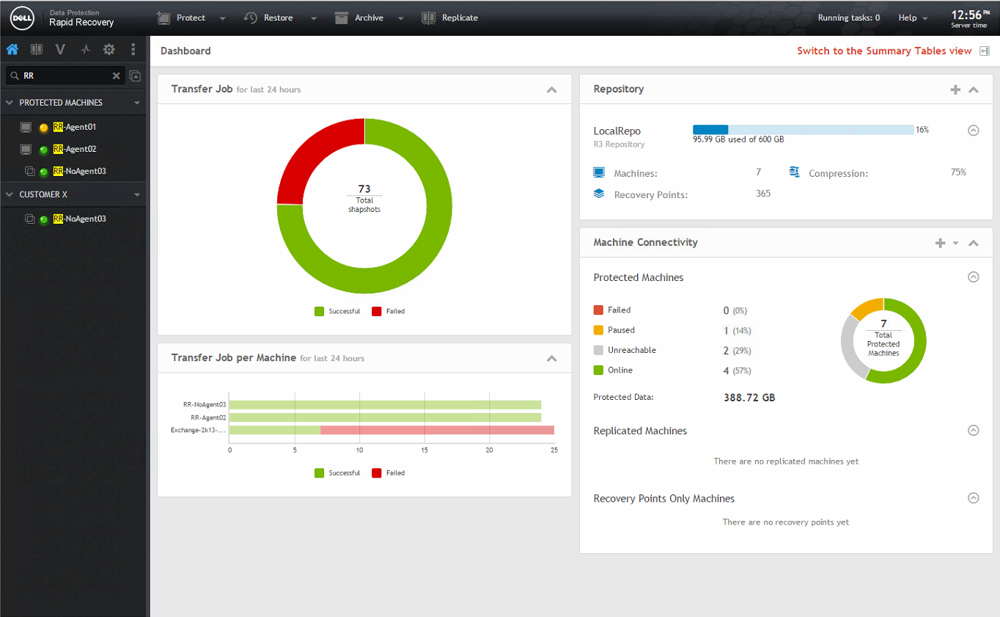Select RR-NoAgent03 under Protected Machines

point(80,171)
